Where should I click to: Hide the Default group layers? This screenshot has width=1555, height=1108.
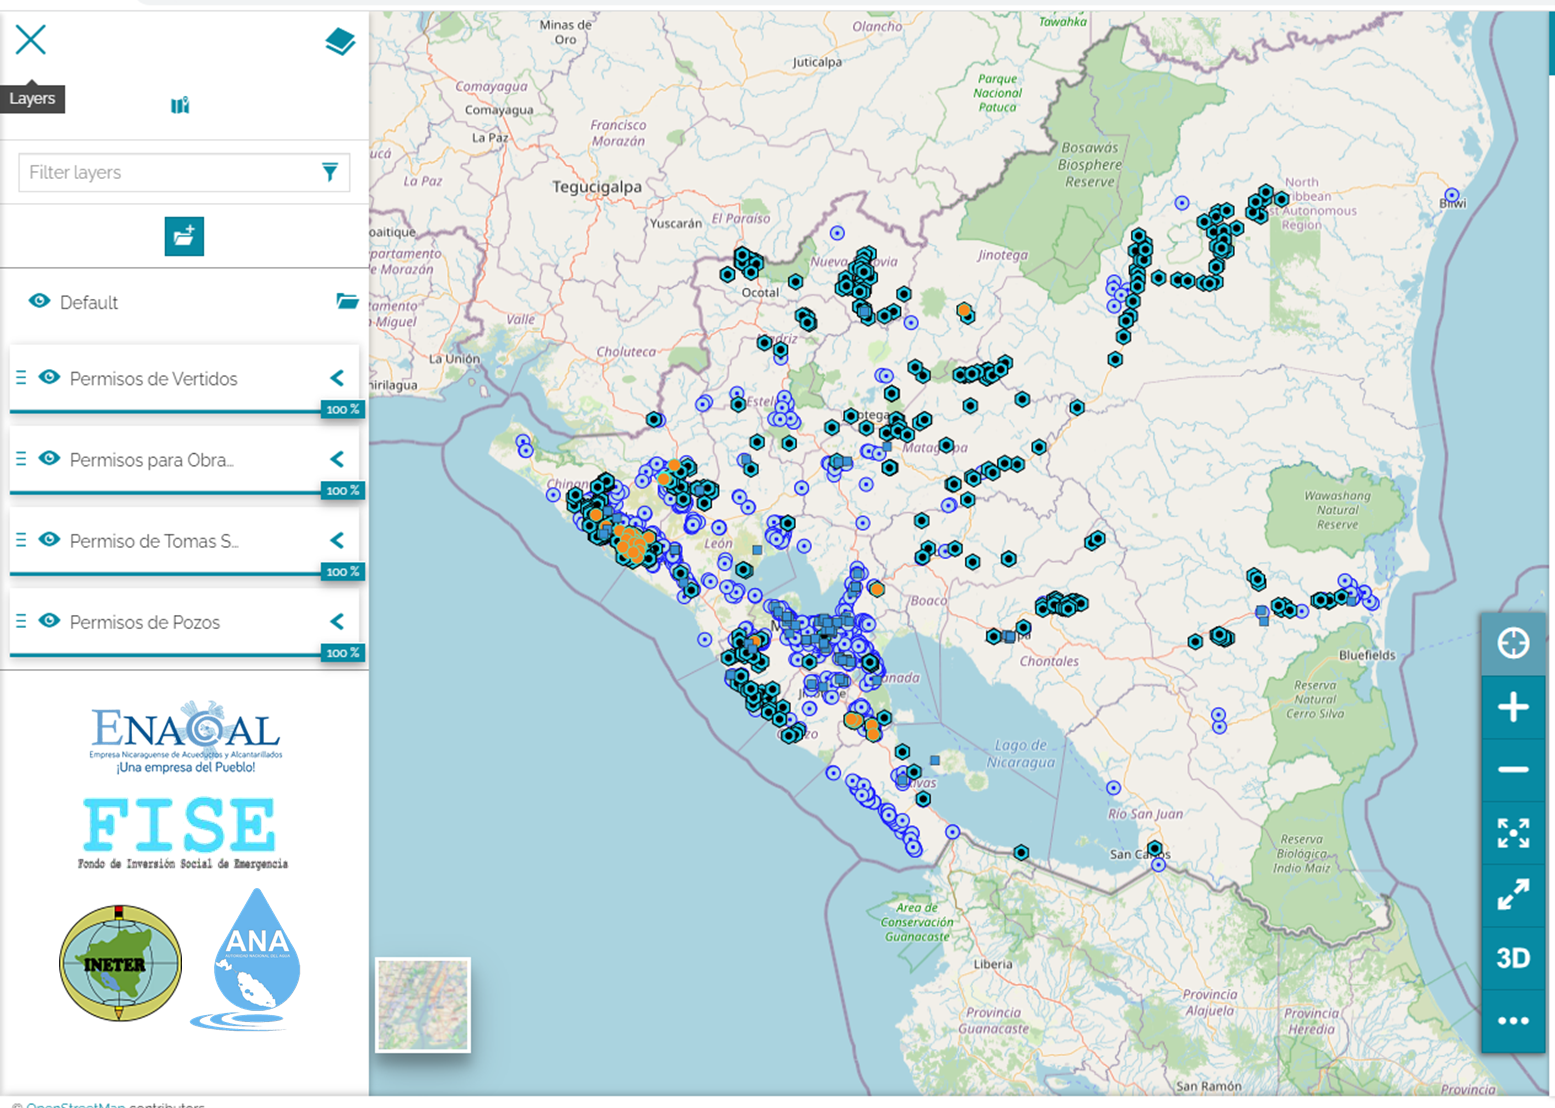click(39, 302)
